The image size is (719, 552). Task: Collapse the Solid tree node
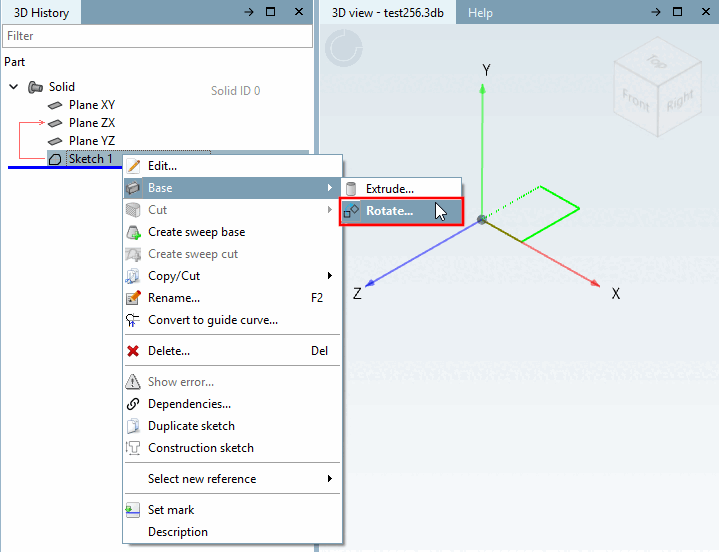pos(14,87)
